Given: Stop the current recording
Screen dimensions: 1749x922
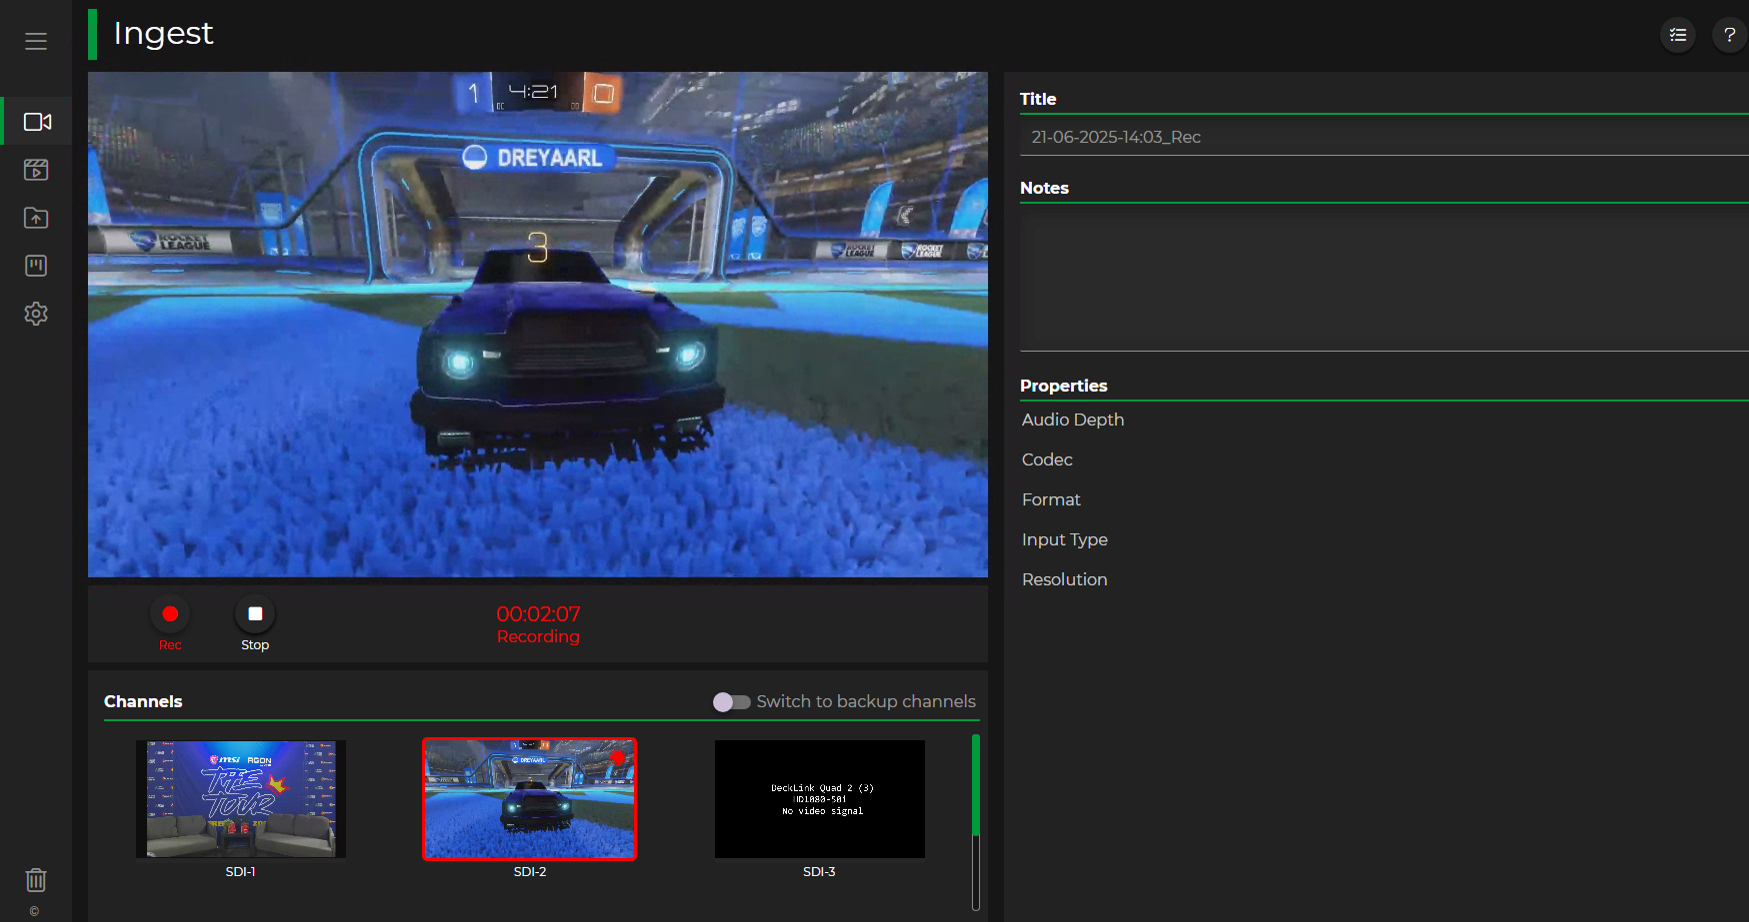Looking at the screenshot, I should click(255, 614).
